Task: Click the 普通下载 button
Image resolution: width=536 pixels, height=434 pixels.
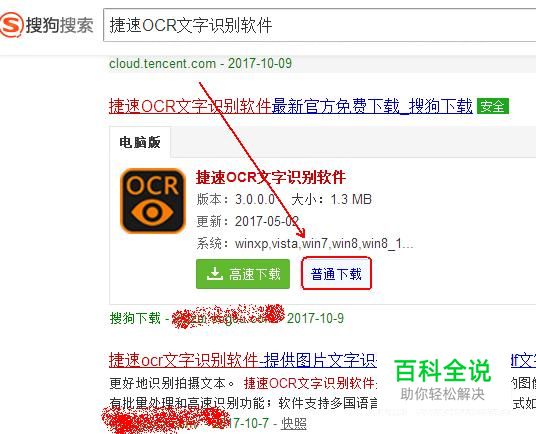Action: [x=336, y=274]
